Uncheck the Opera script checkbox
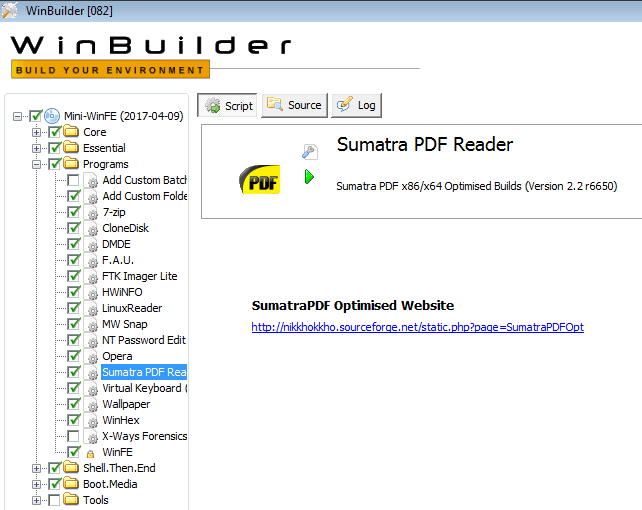The image size is (642, 510). [x=74, y=356]
